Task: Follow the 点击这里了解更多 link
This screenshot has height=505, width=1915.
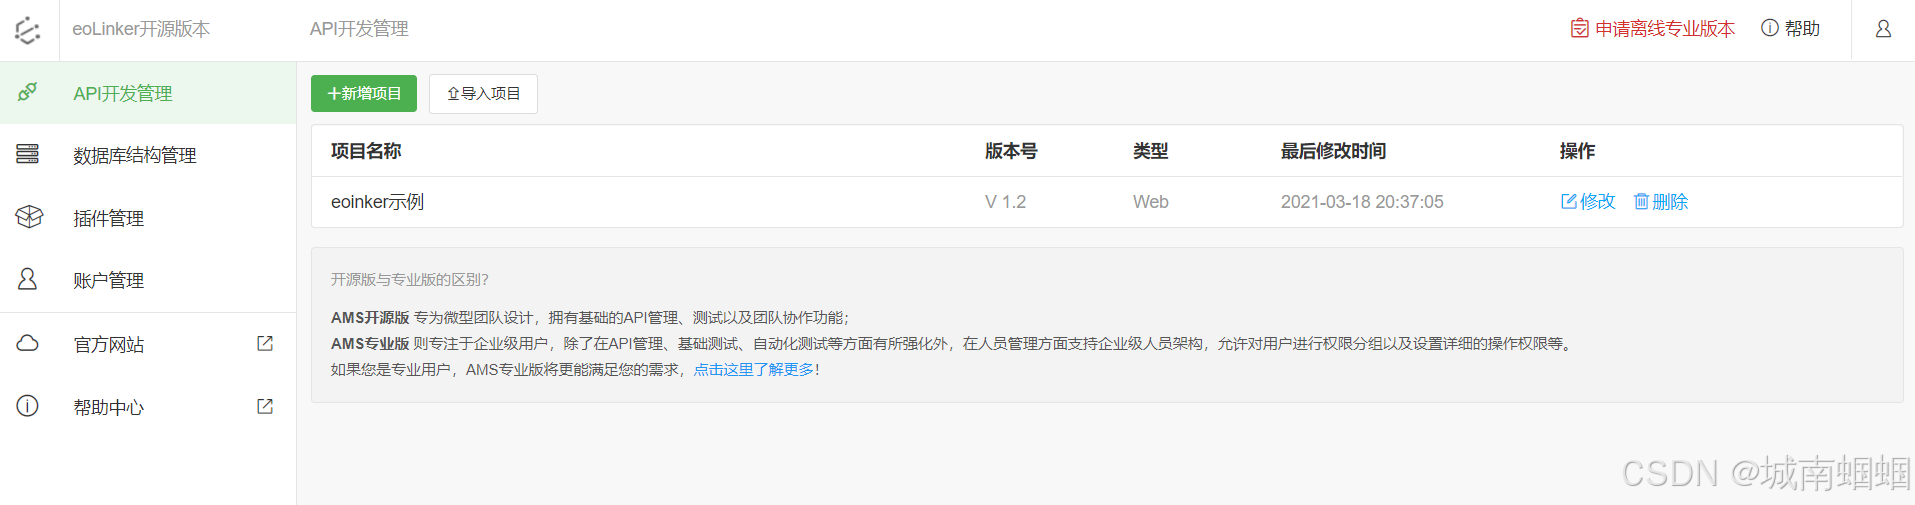Action: point(754,370)
